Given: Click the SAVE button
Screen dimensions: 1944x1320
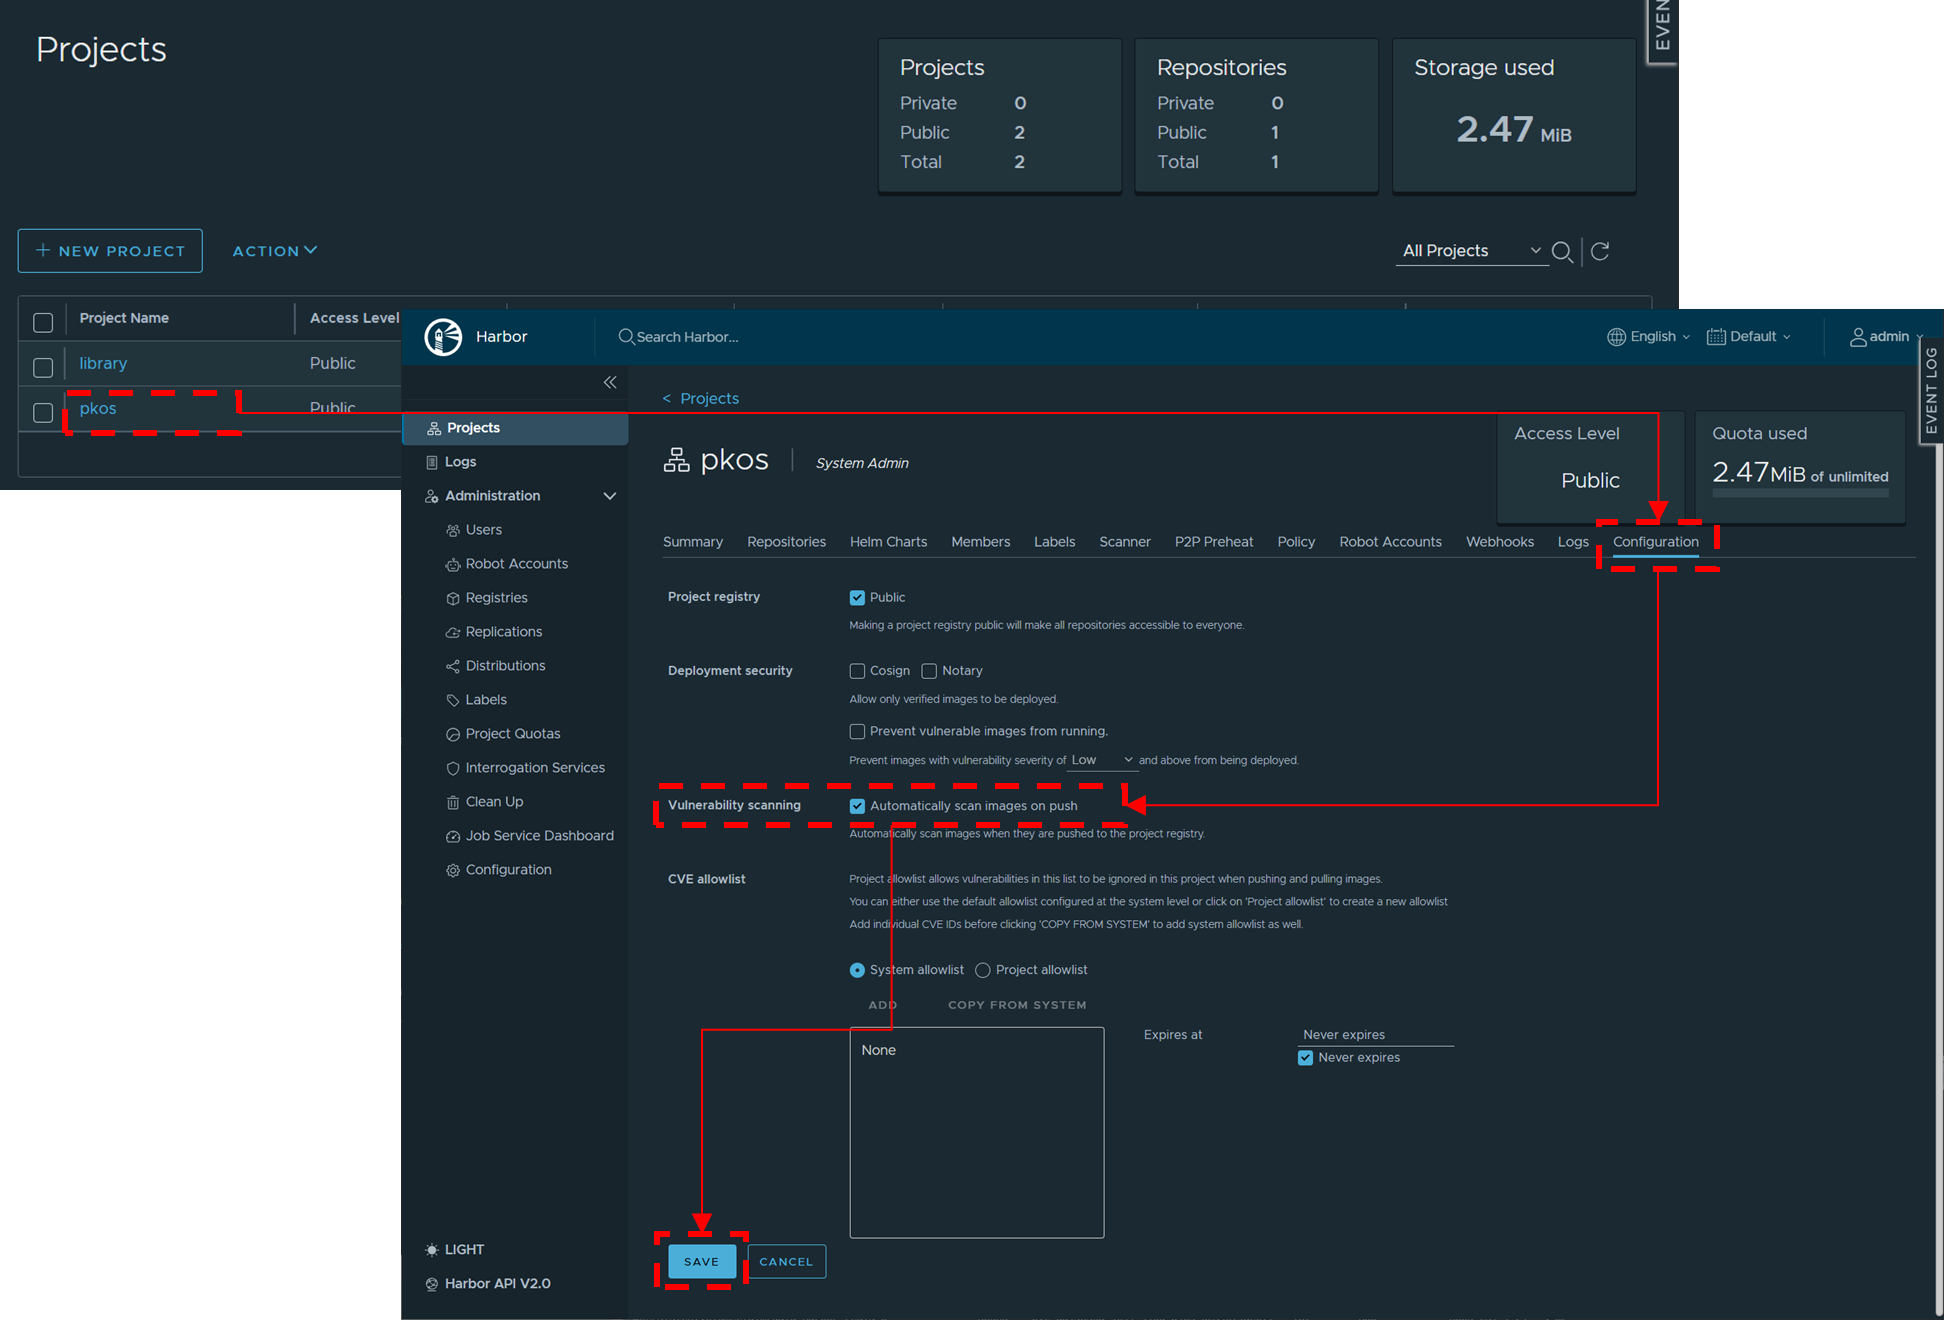Looking at the screenshot, I should click(701, 1262).
